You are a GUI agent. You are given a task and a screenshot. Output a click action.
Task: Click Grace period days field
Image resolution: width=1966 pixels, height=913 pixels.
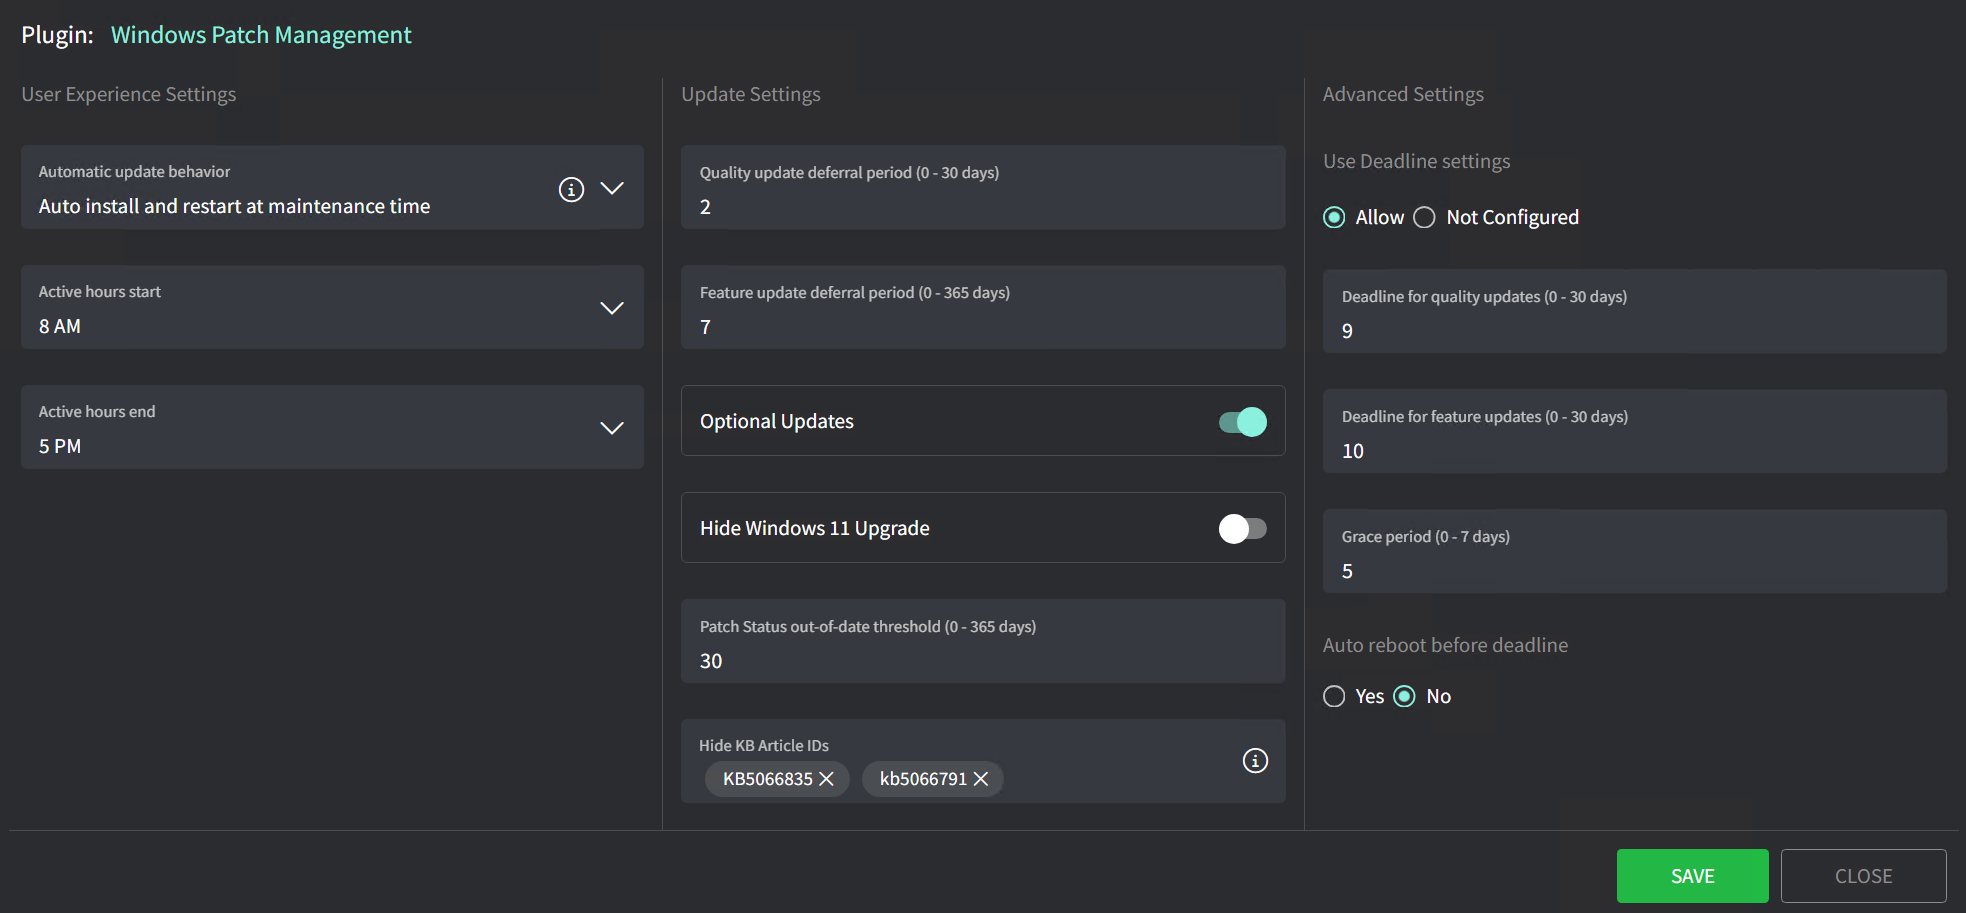pos(1633,571)
